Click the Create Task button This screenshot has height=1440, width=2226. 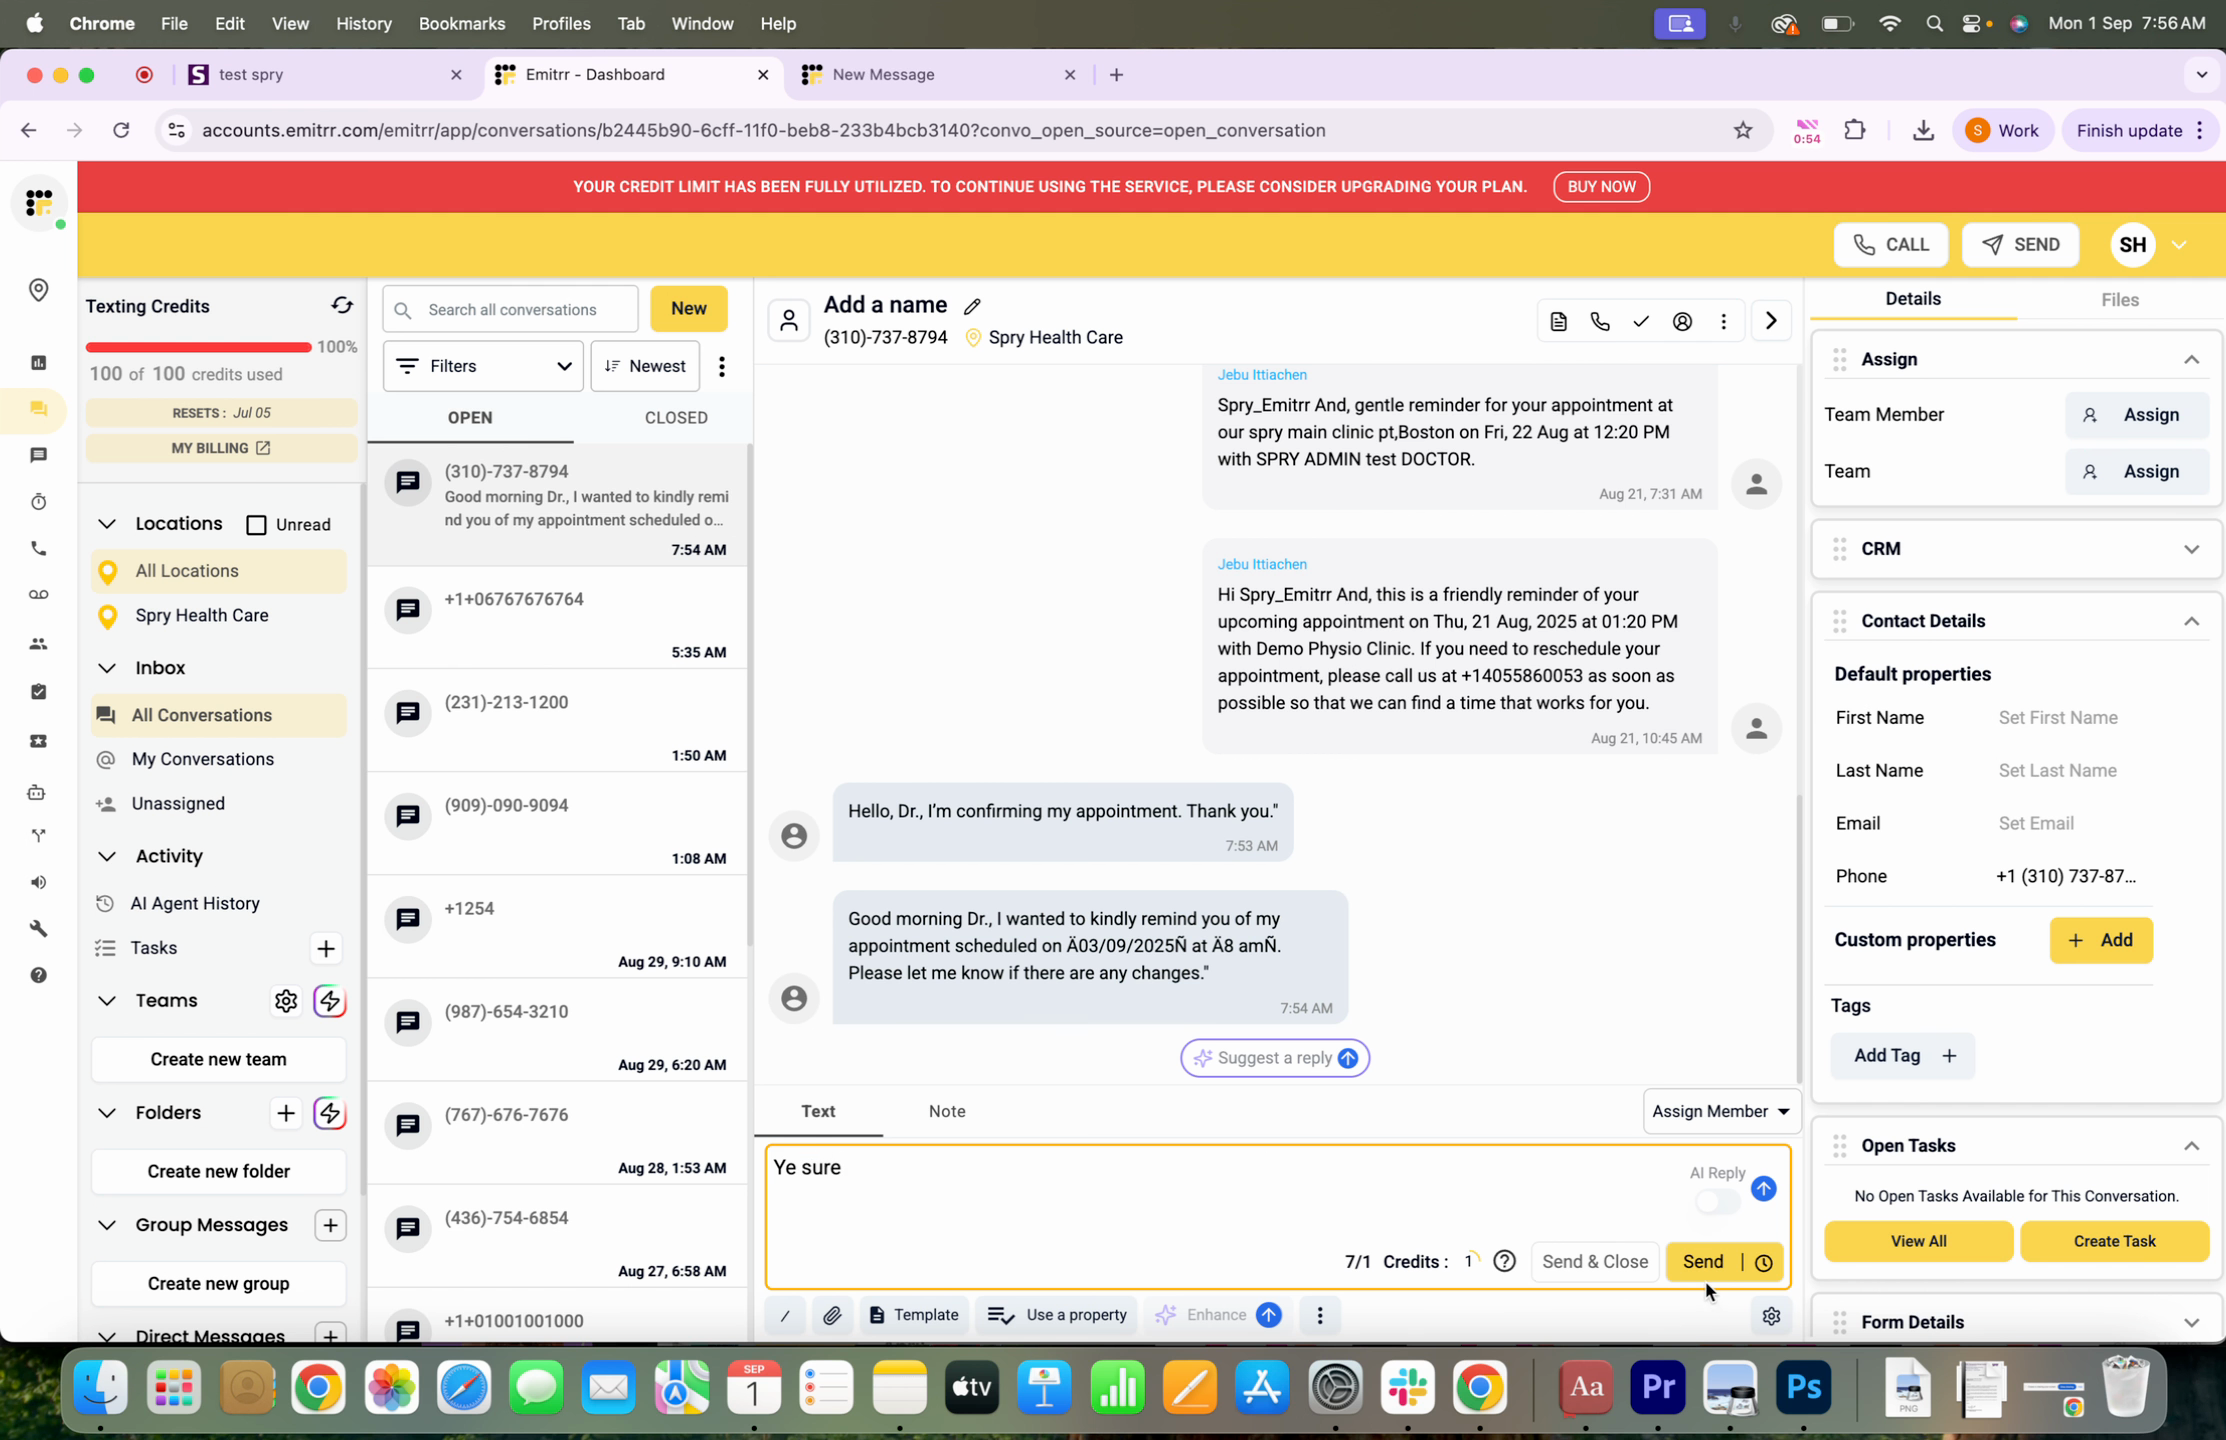(2114, 1241)
